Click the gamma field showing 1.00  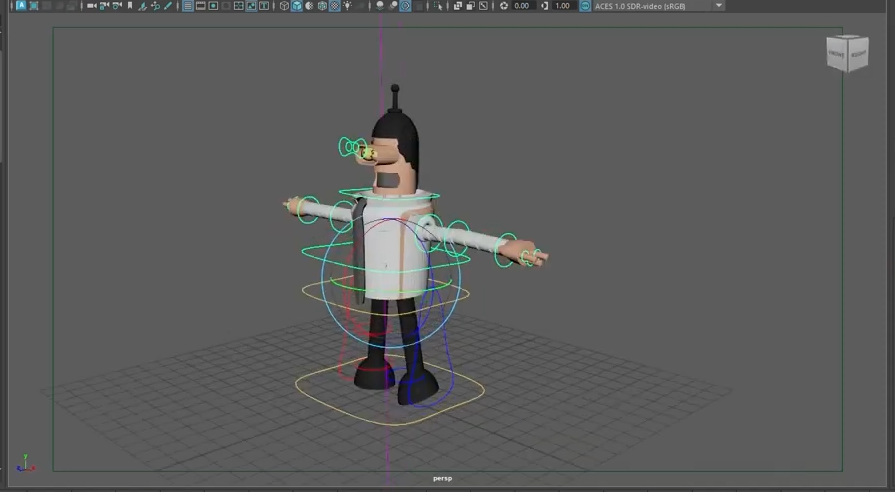563,6
